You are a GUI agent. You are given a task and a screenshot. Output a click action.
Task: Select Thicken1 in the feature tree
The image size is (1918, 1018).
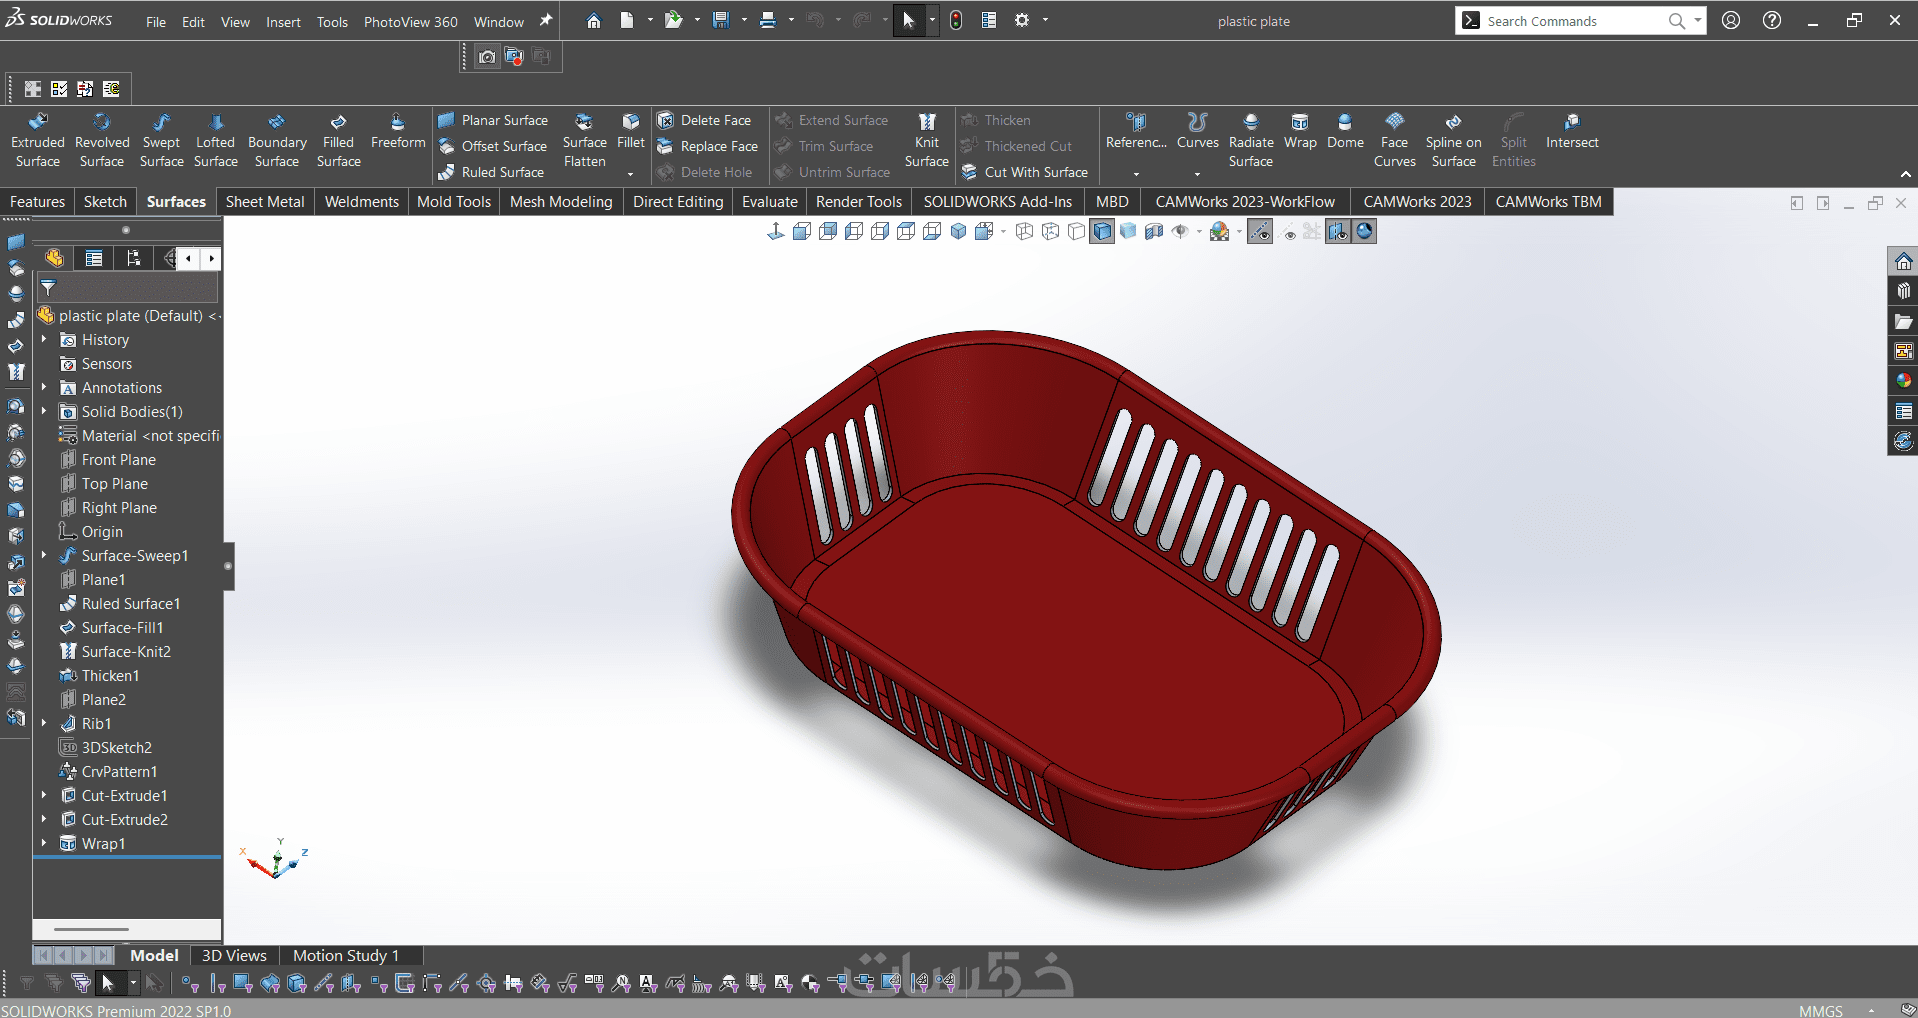[110, 675]
